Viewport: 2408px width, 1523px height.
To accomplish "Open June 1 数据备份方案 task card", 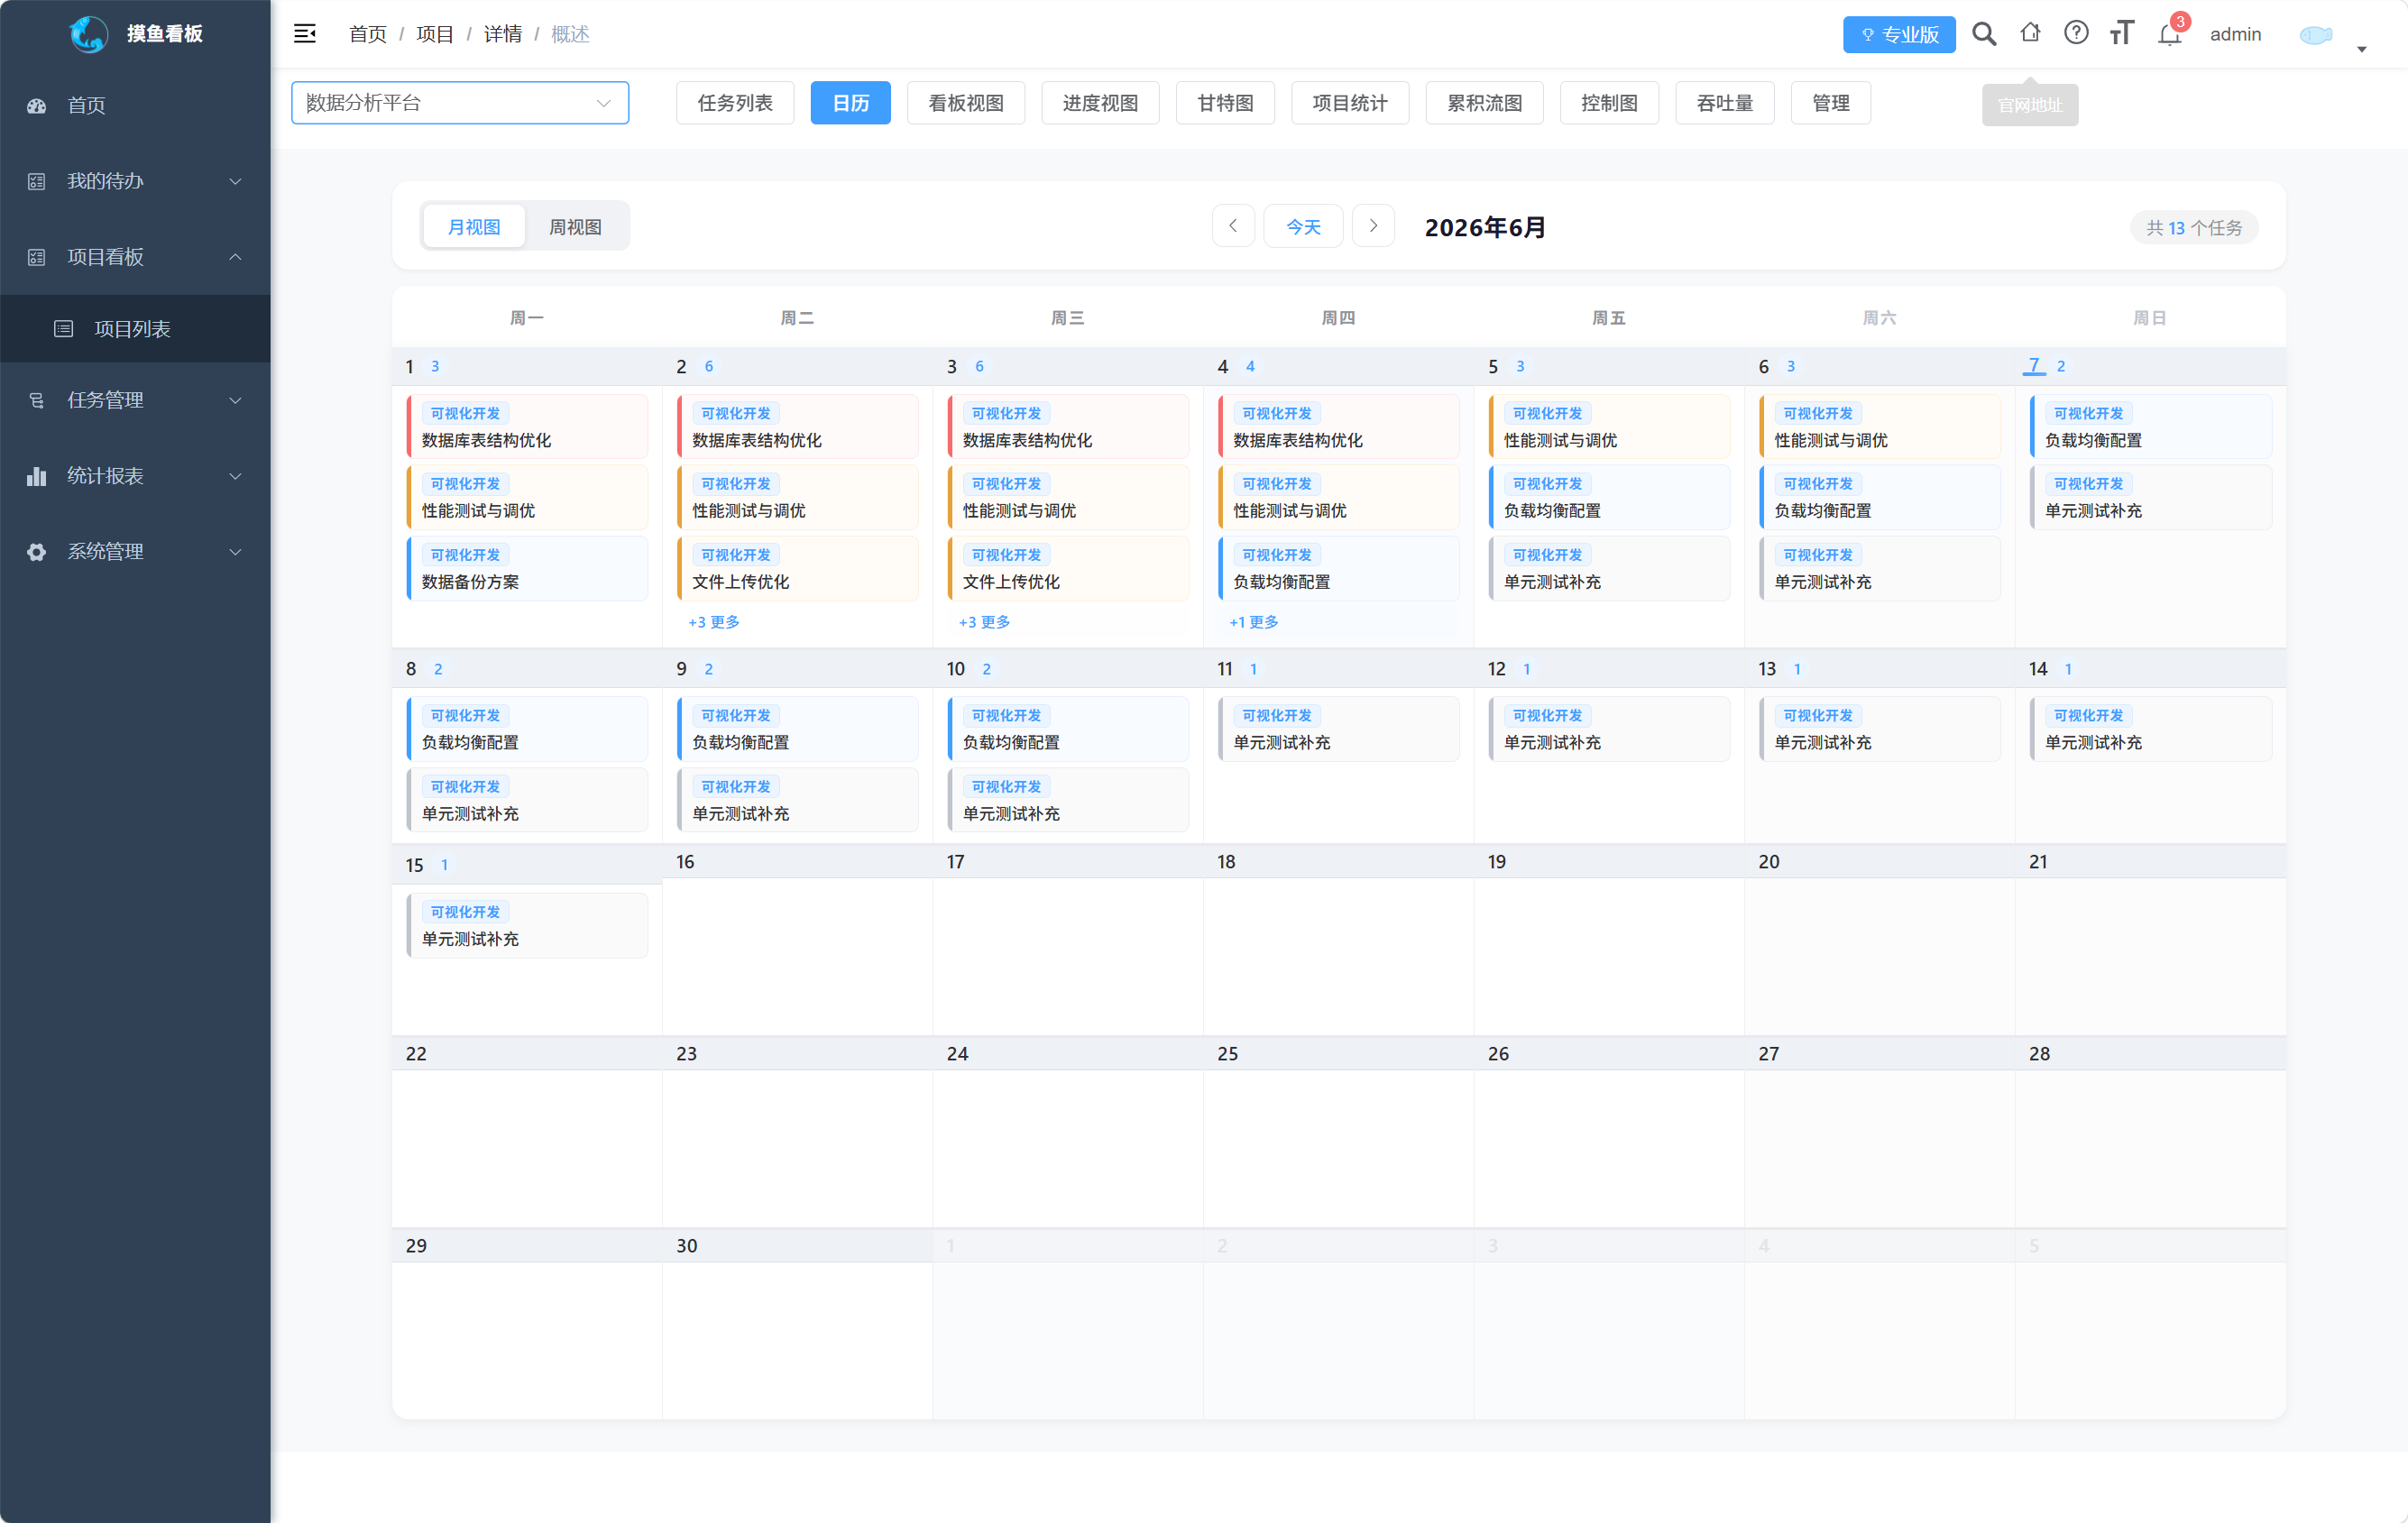I will 528,568.
